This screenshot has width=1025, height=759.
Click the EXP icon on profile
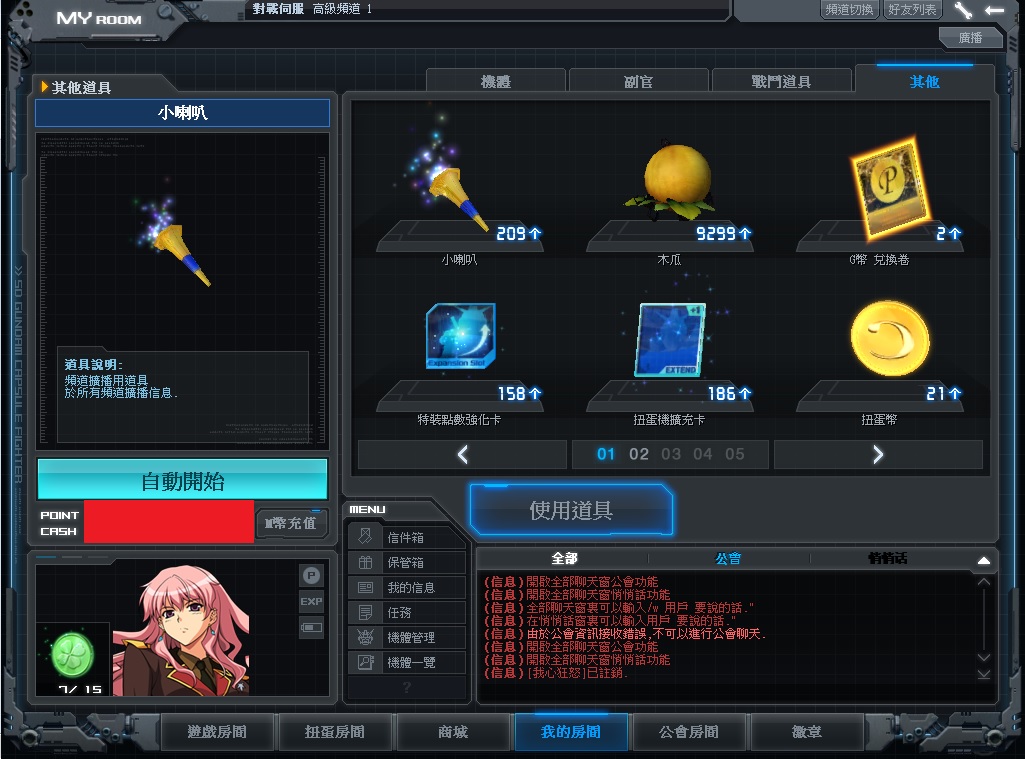point(311,601)
